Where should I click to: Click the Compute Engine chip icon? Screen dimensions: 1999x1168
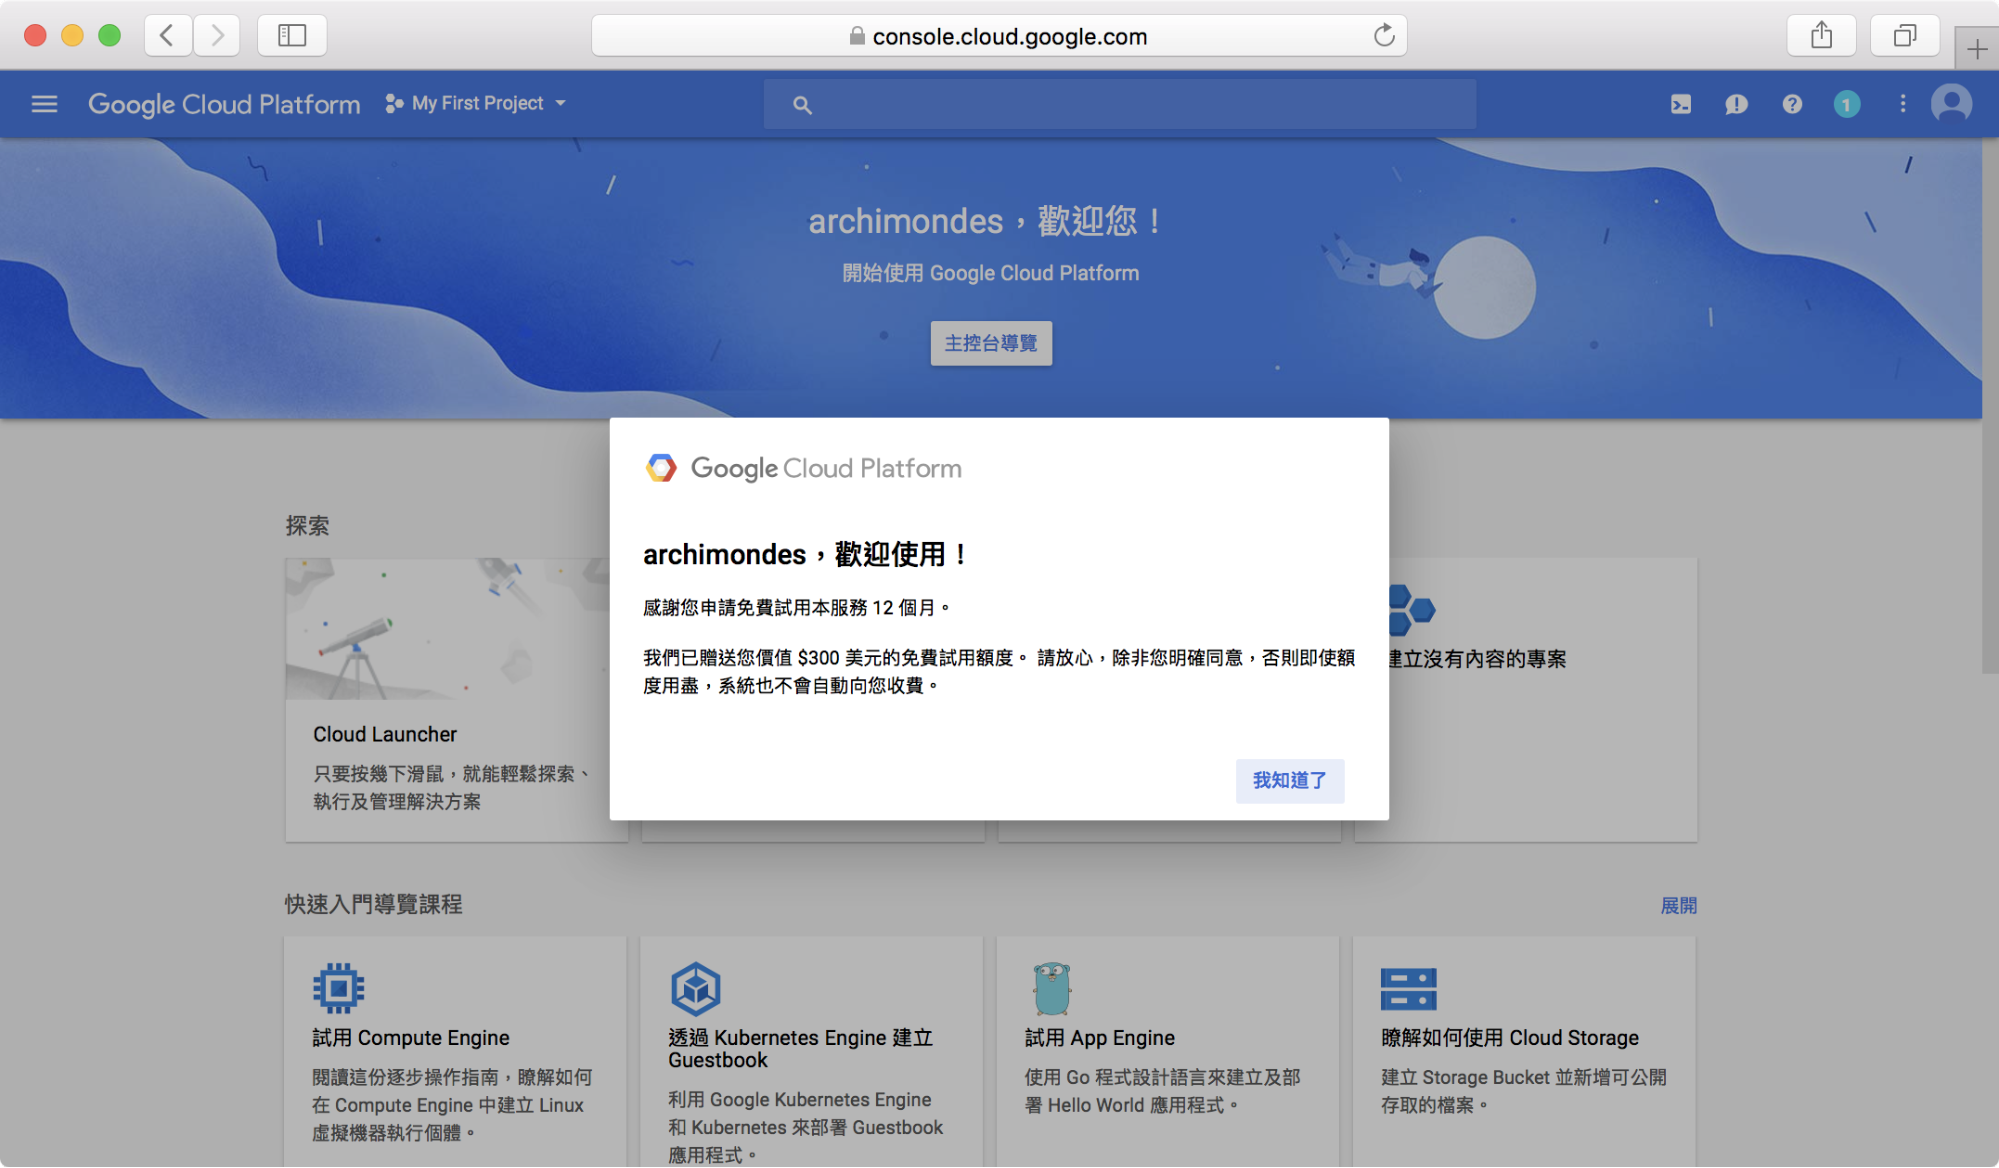[338, 988]
